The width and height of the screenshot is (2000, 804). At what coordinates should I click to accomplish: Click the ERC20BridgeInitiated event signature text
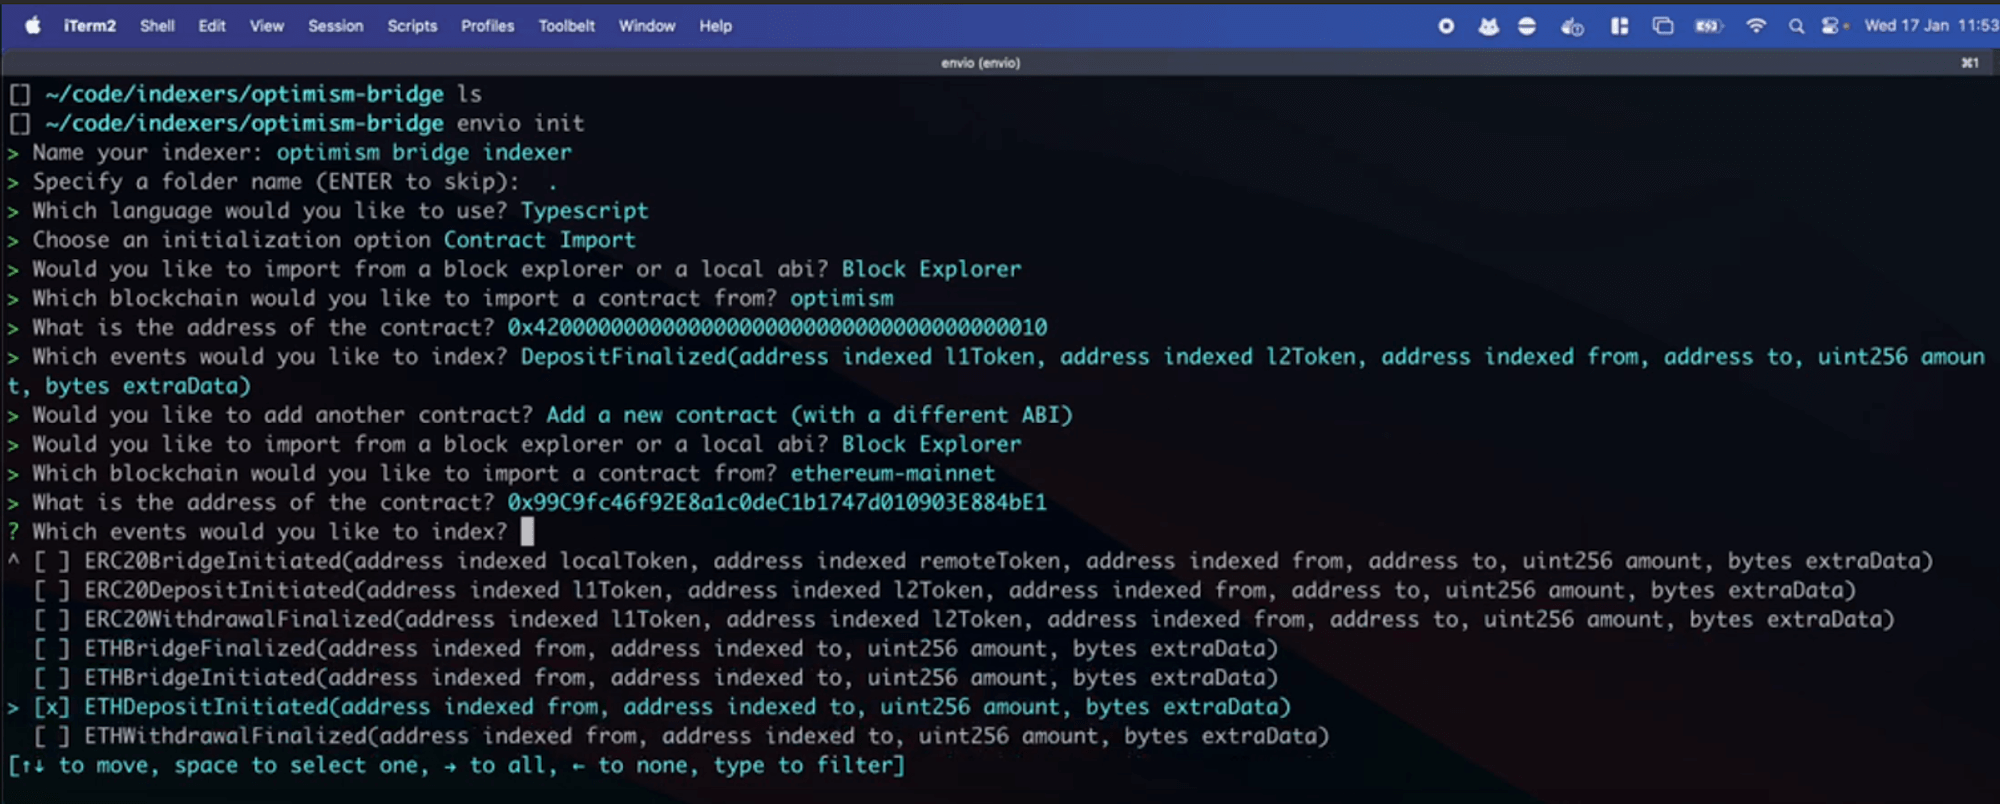1008,561
